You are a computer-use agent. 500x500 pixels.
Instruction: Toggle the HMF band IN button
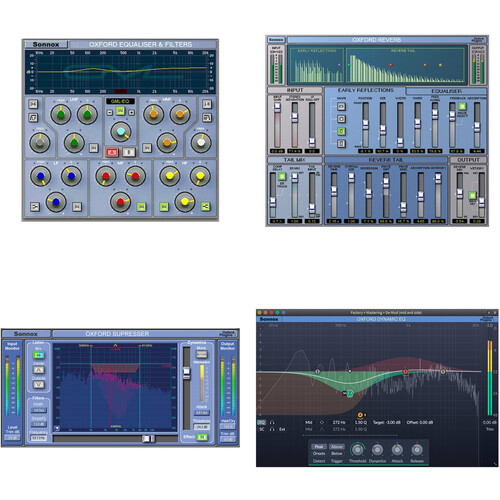pyautogui.click(x=147, y=148)
